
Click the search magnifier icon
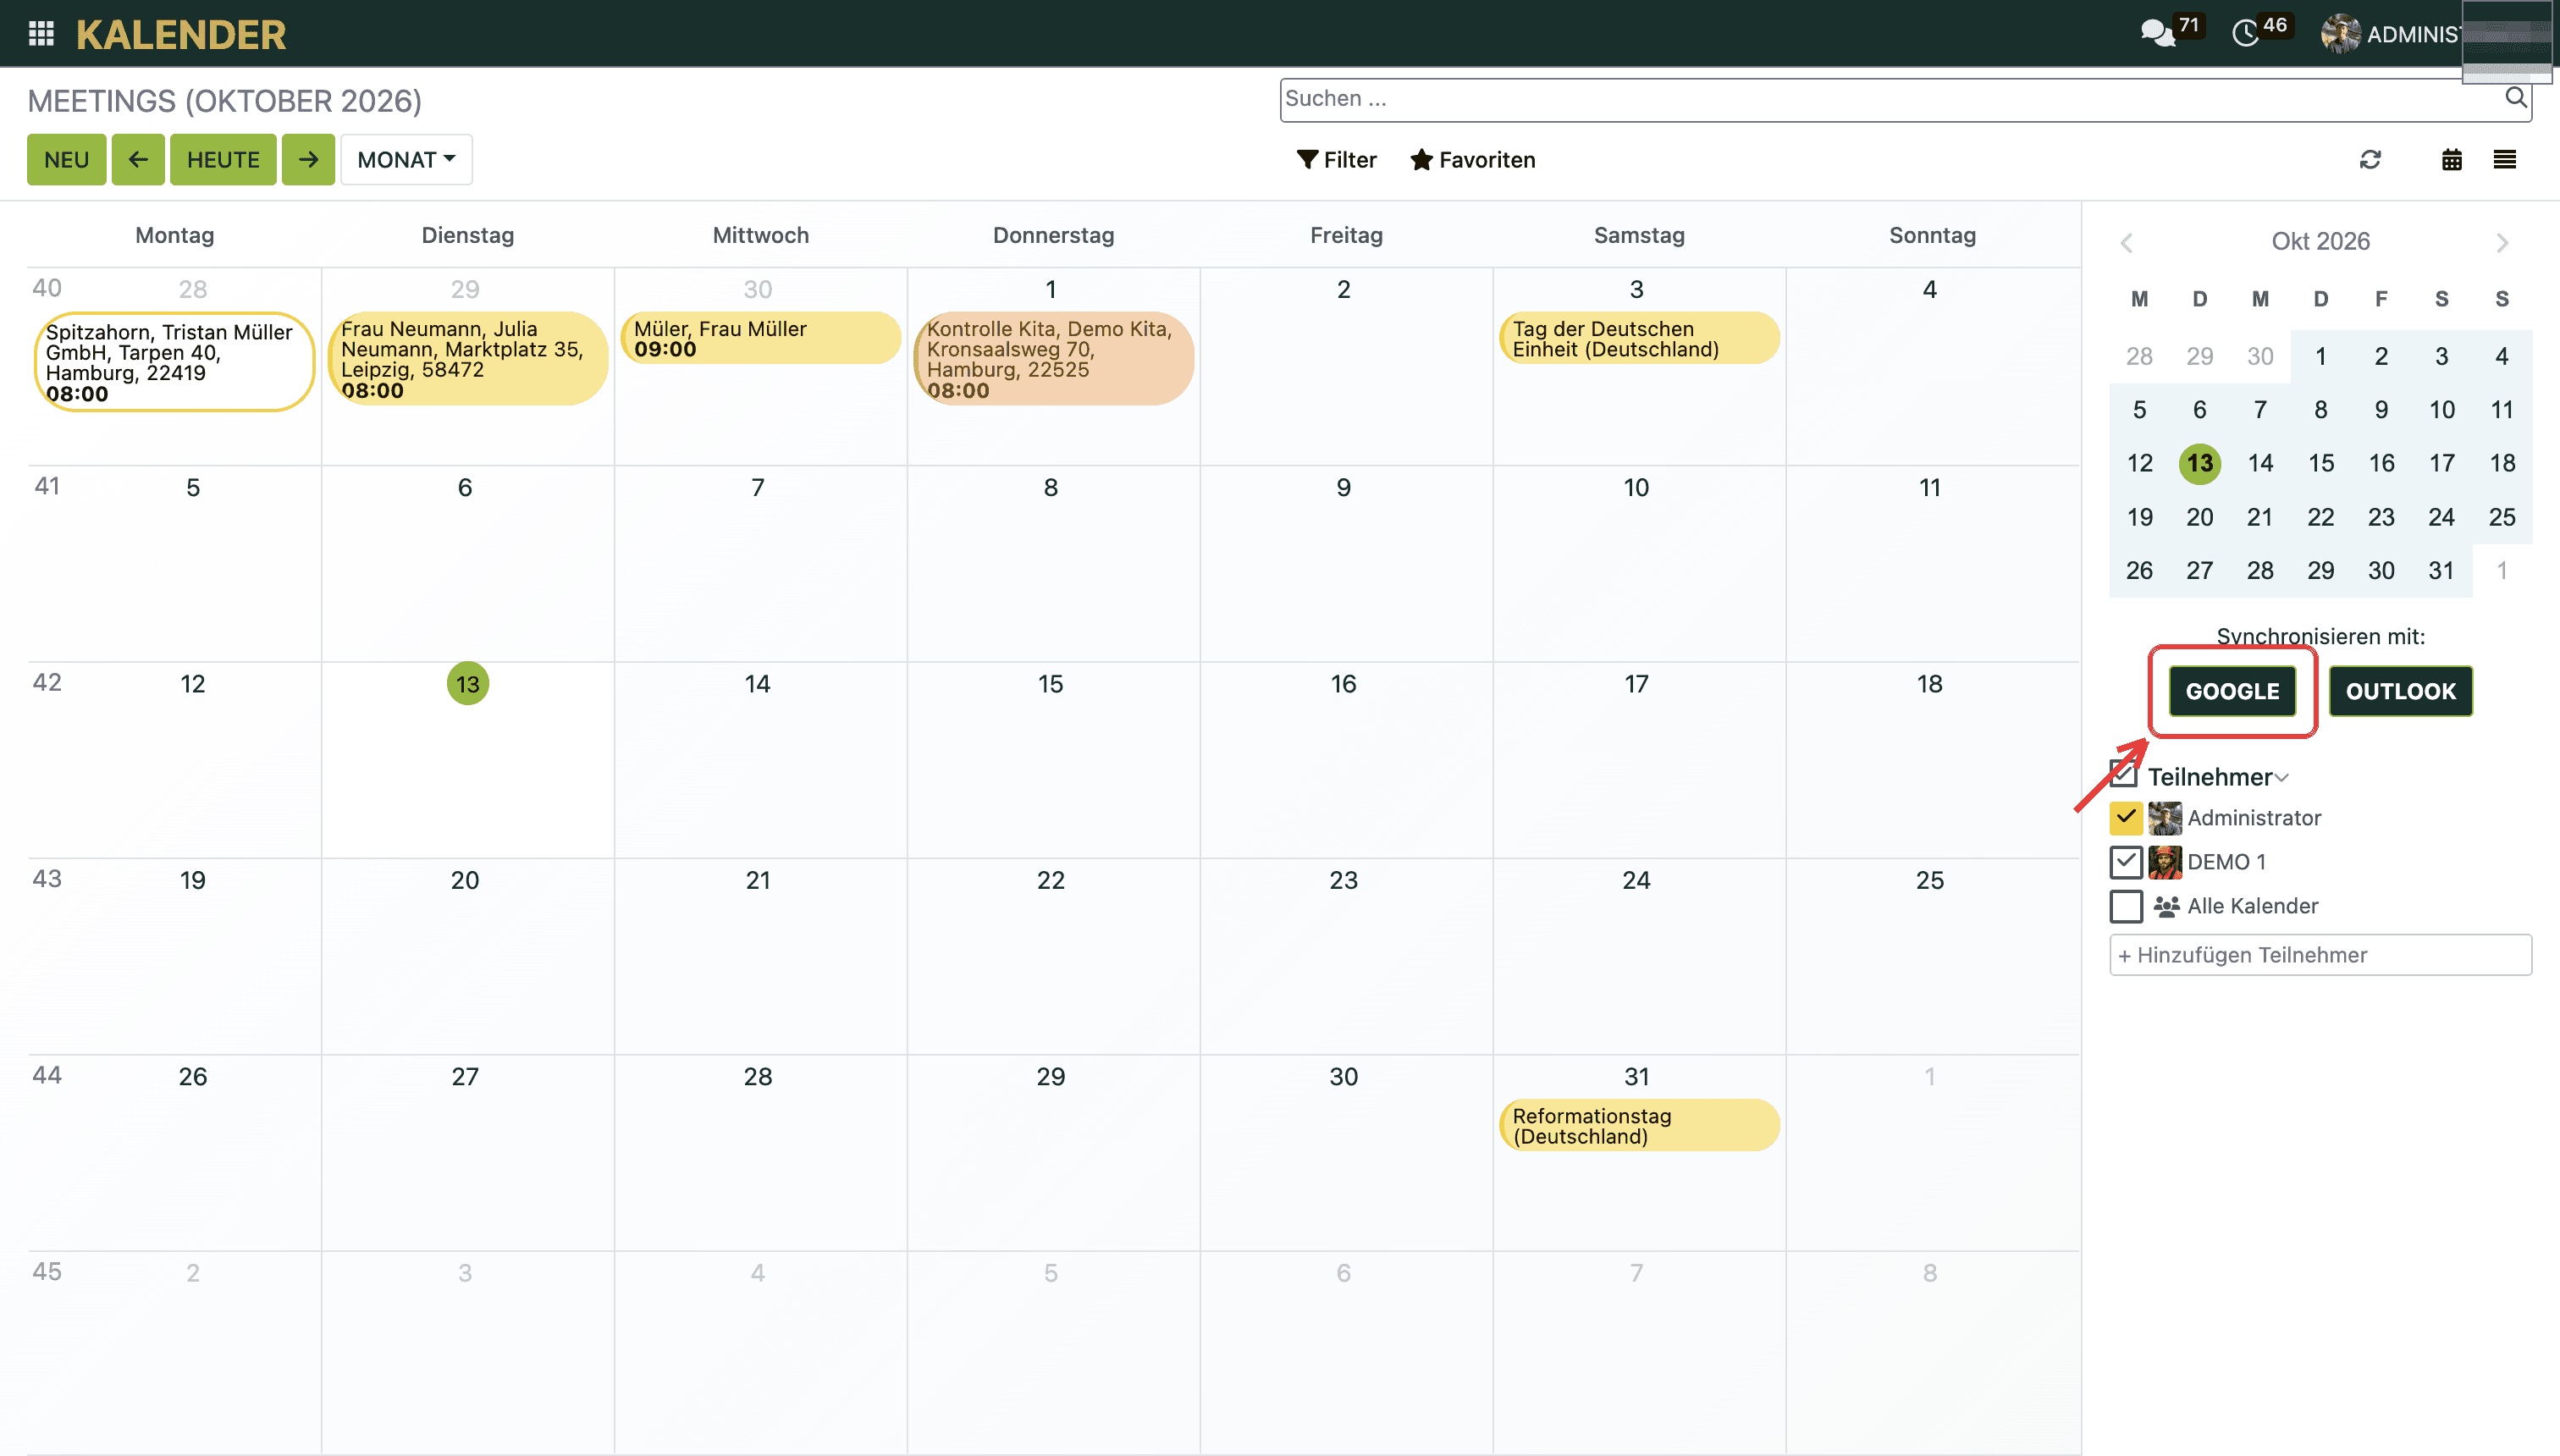tap(2515, 98)
